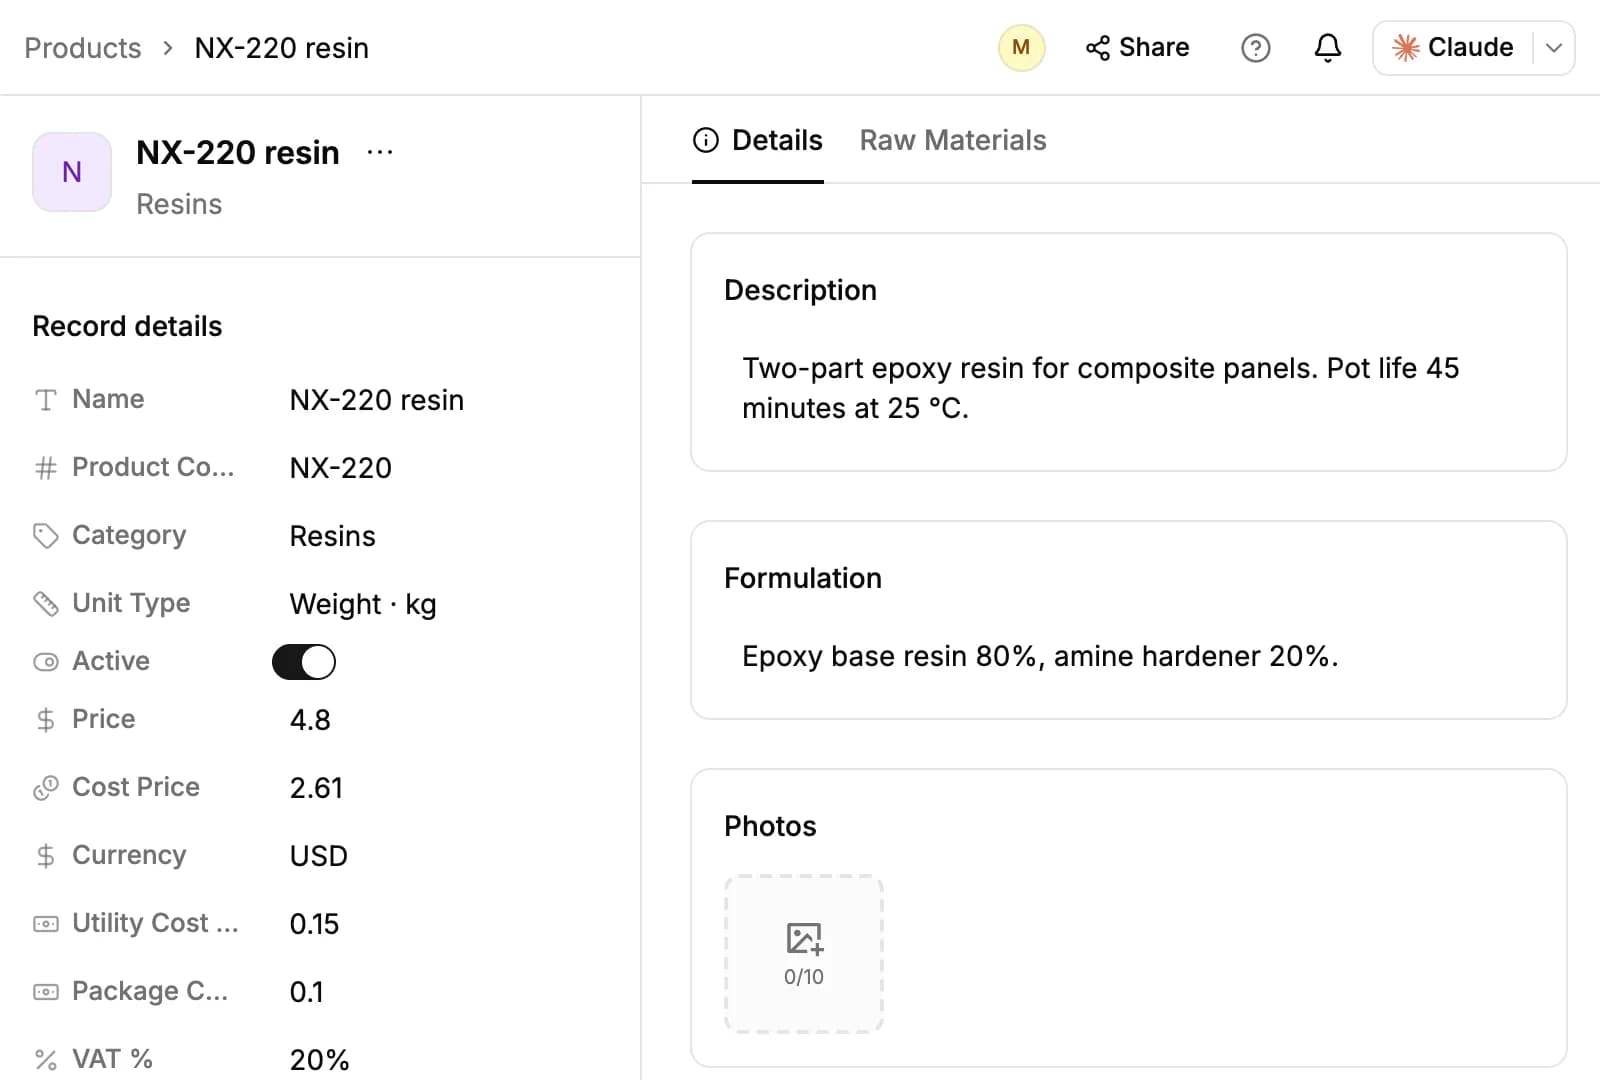Edit the Cost Price value 2.61
This screenshot has height=1080, width=1600.
coord(316,788)
